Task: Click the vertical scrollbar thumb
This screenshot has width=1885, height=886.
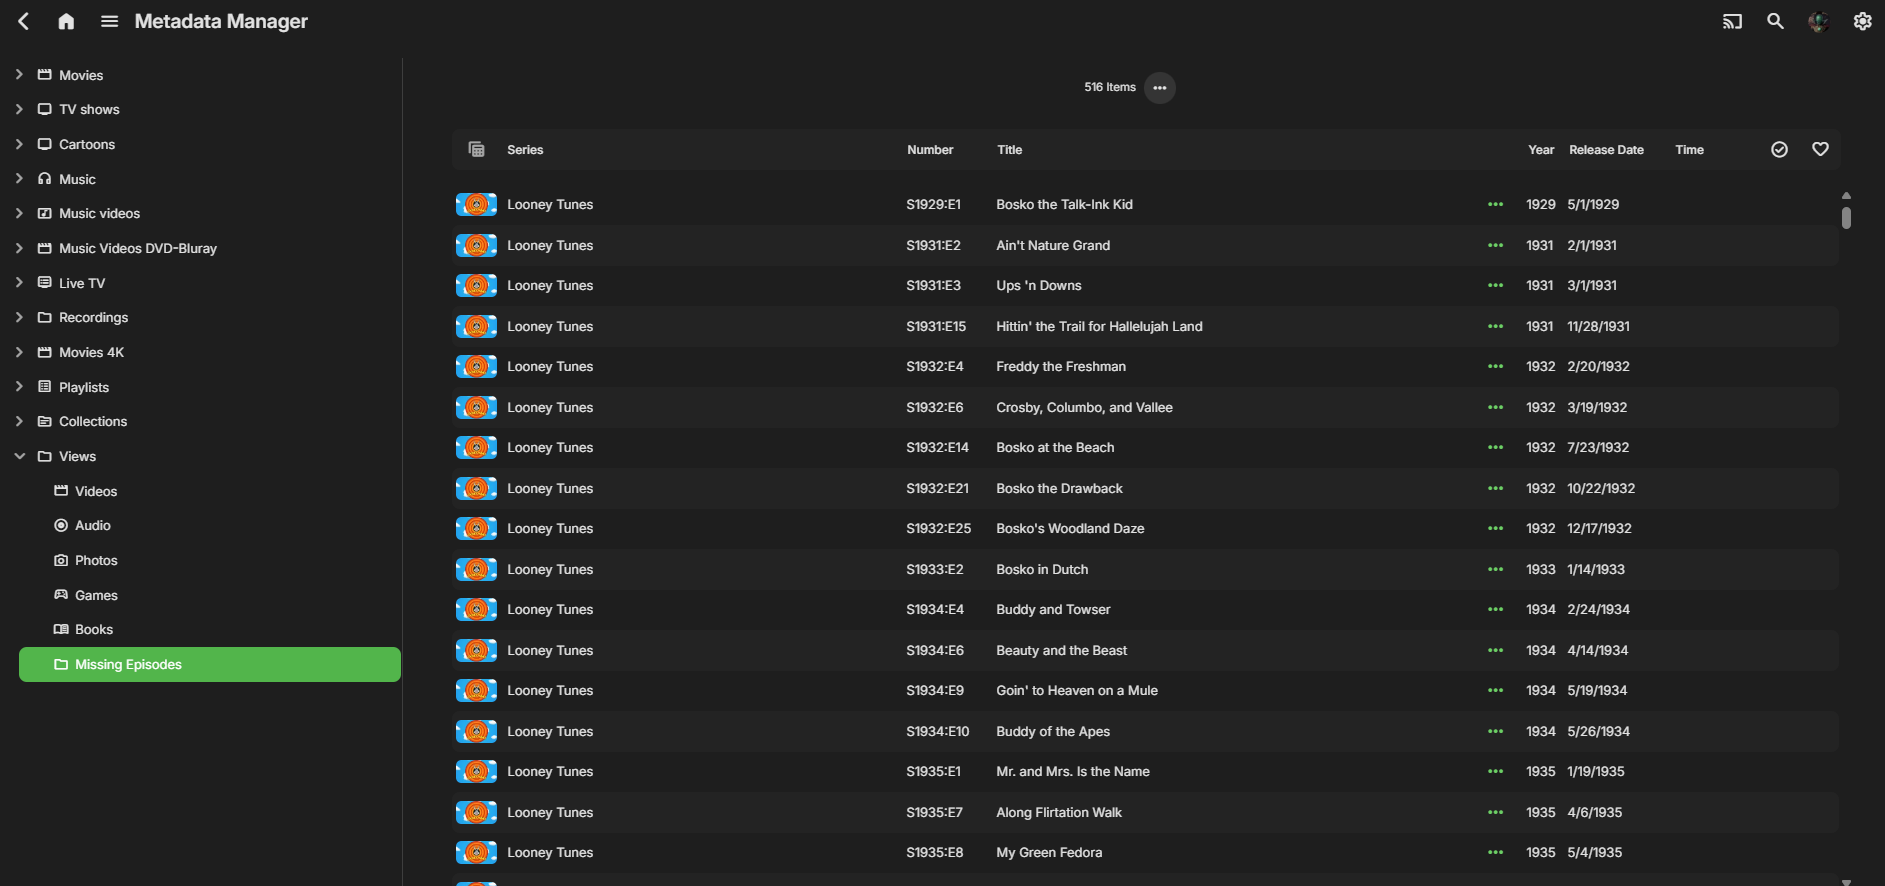Action: (1846, 217)
